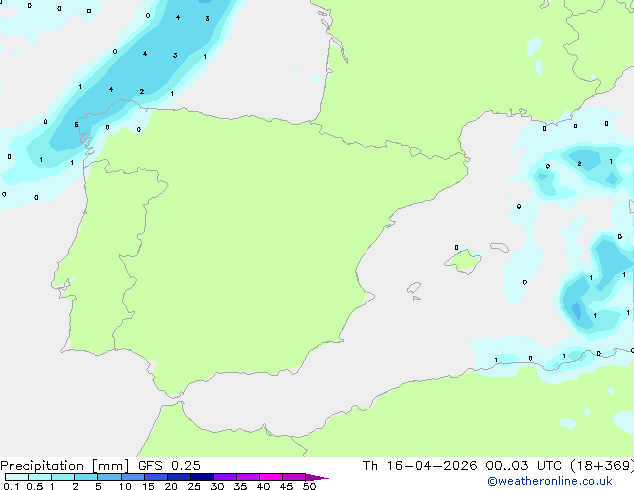This screenshot has width=634, height=490.
Task: Click the 0.1–0.5 mm legend color swatch
Action: [x=17, y=477]
